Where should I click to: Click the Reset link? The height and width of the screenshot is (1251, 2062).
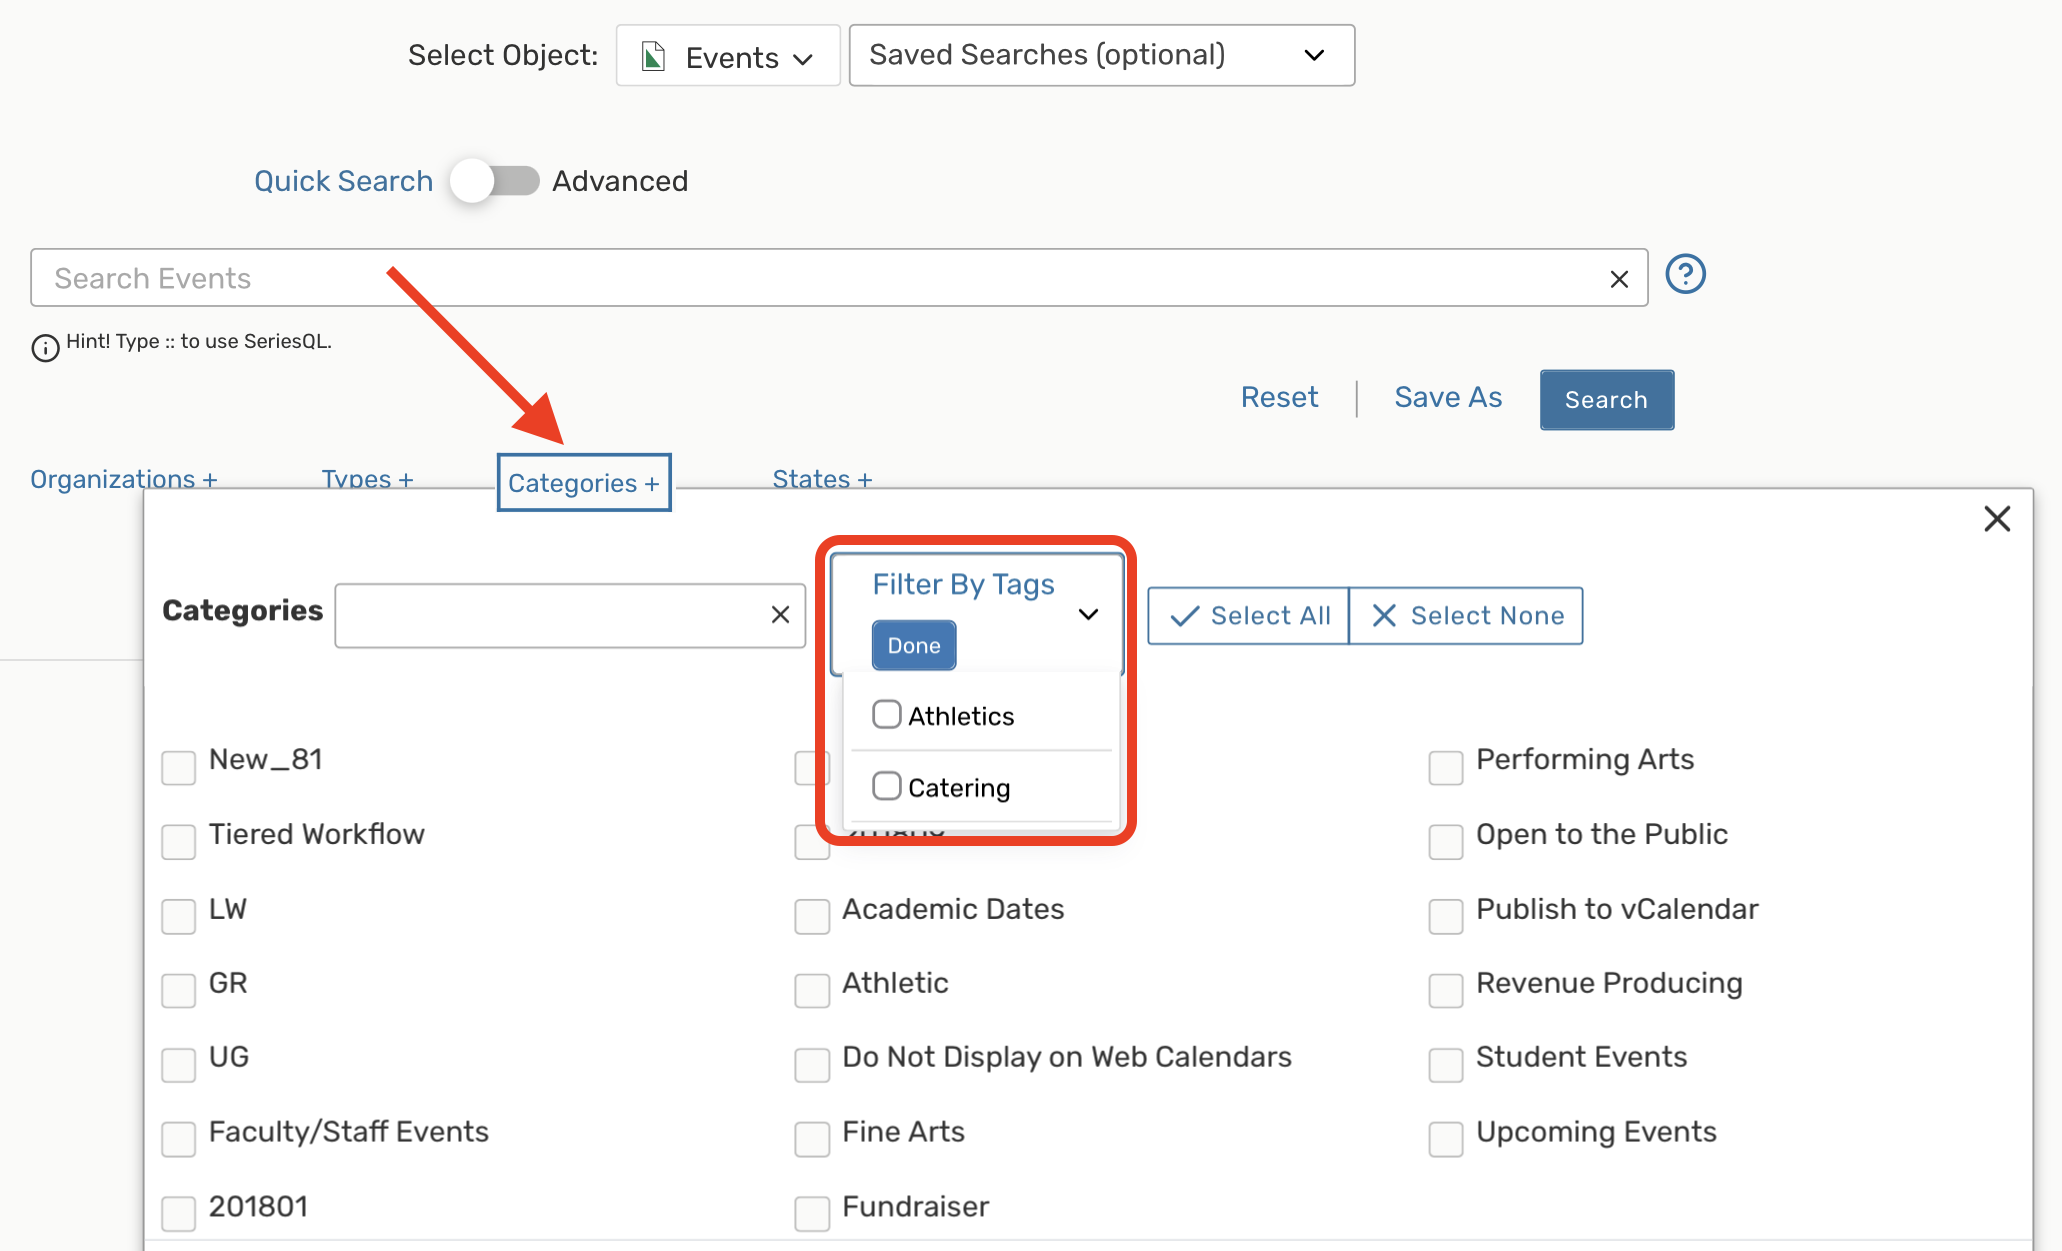1279,397
